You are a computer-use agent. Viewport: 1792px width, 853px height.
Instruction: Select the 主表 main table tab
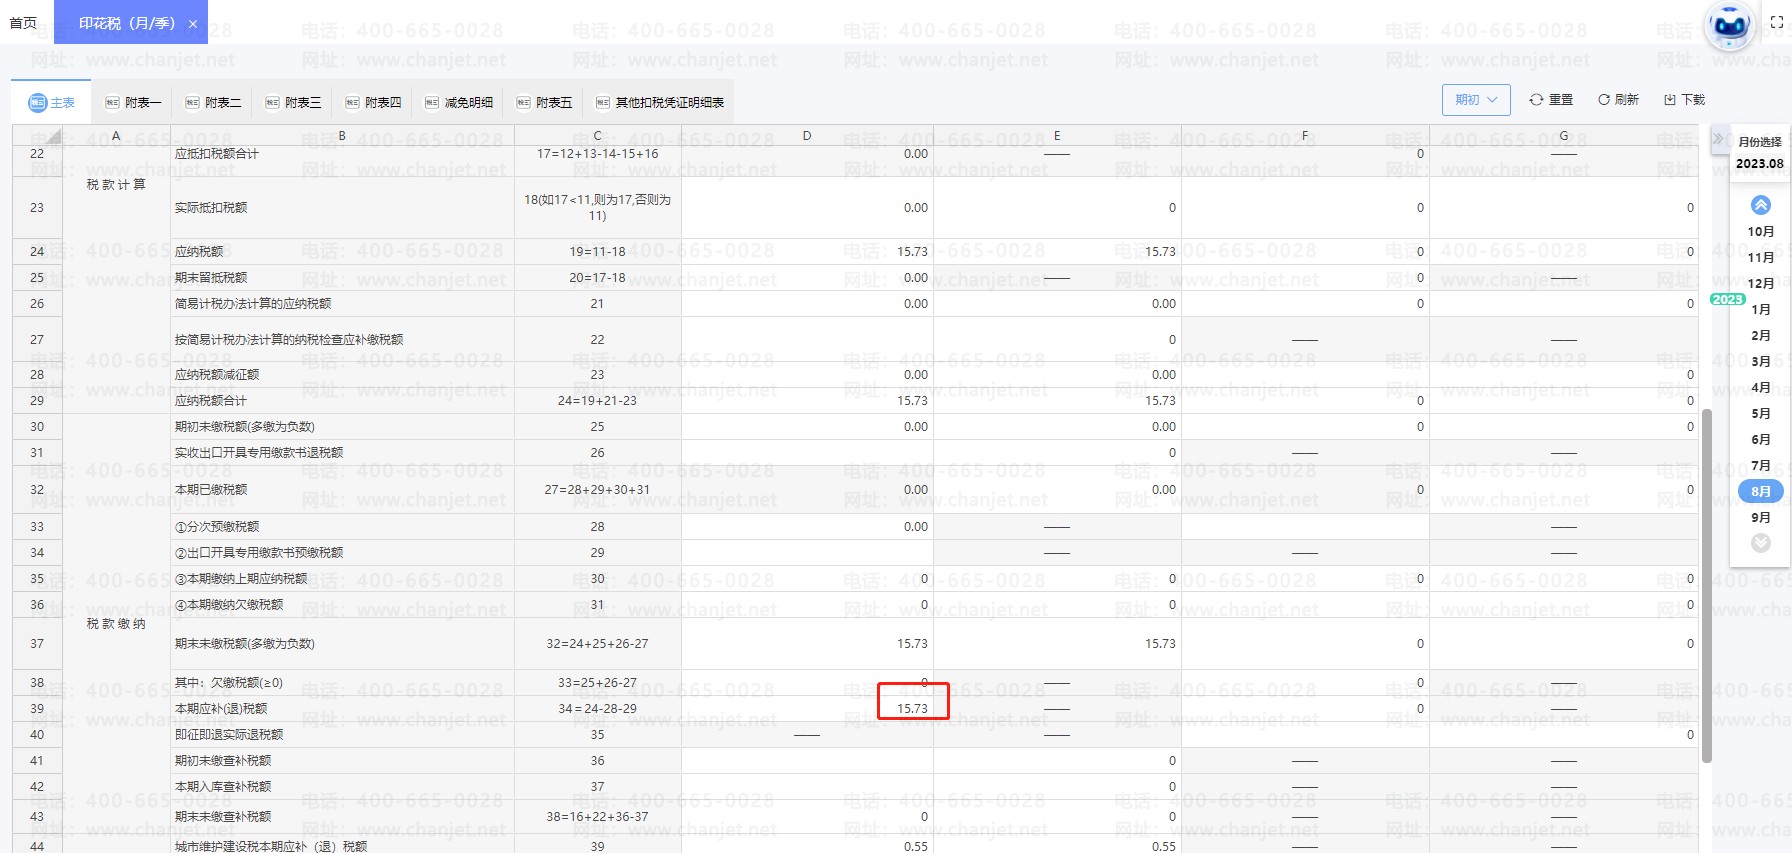[x=52, y=102]
